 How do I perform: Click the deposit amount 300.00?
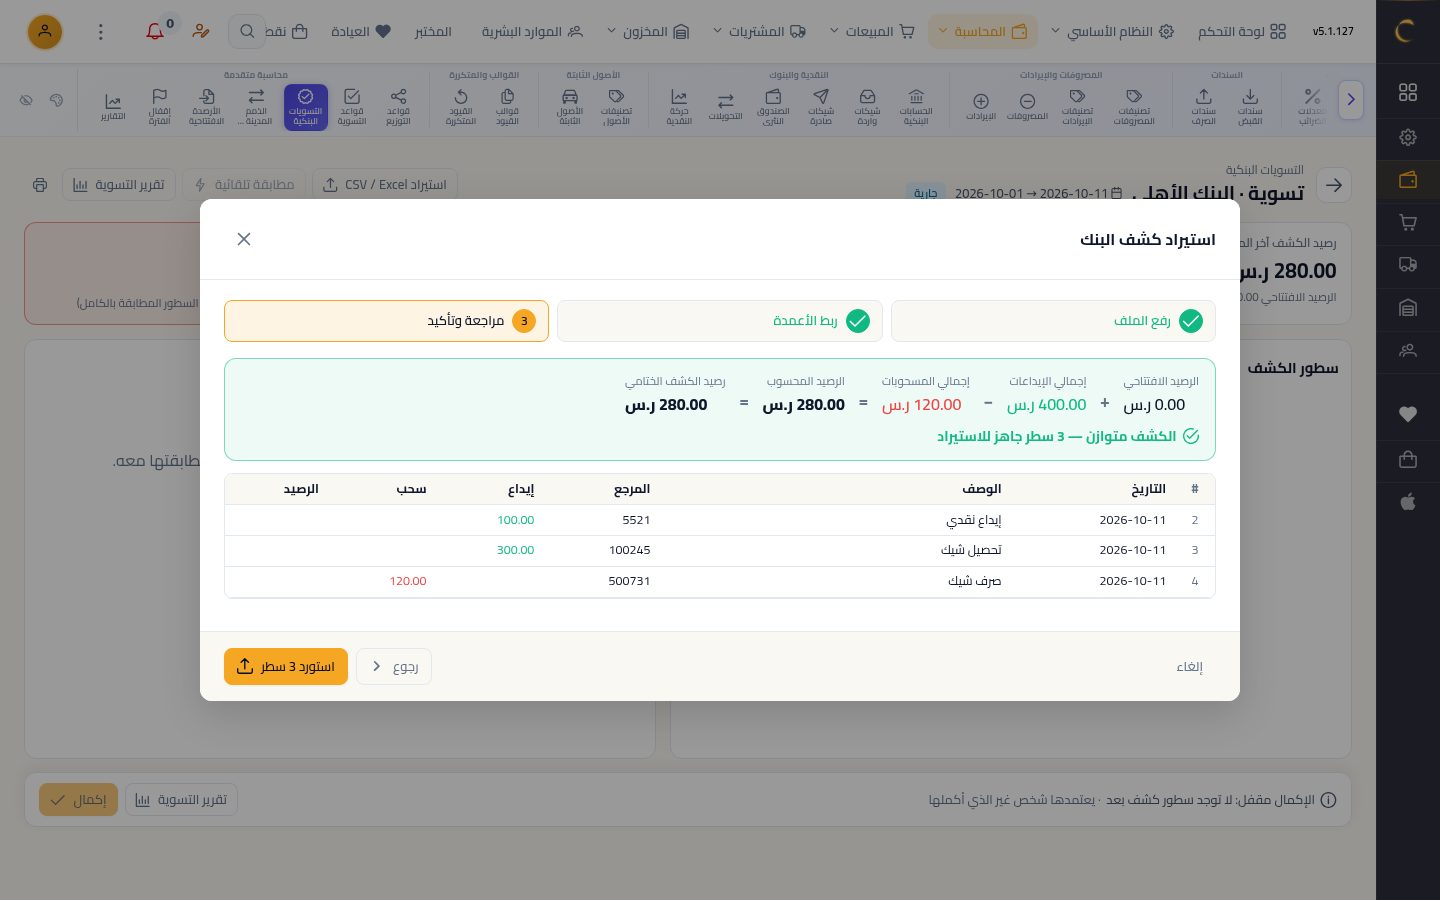[x=516, y=550]
